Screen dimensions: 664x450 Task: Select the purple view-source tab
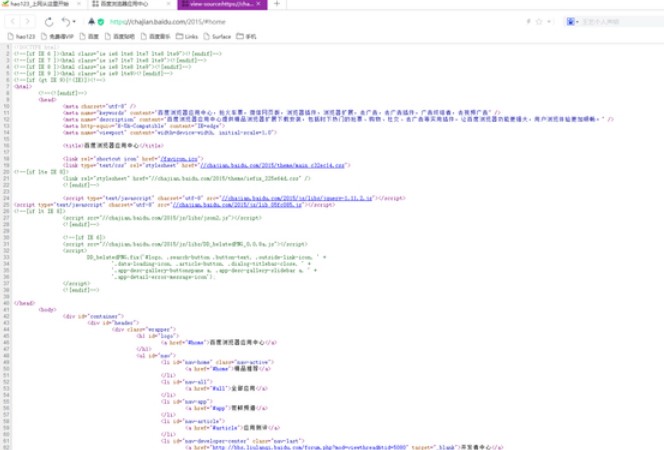[222, 4]
